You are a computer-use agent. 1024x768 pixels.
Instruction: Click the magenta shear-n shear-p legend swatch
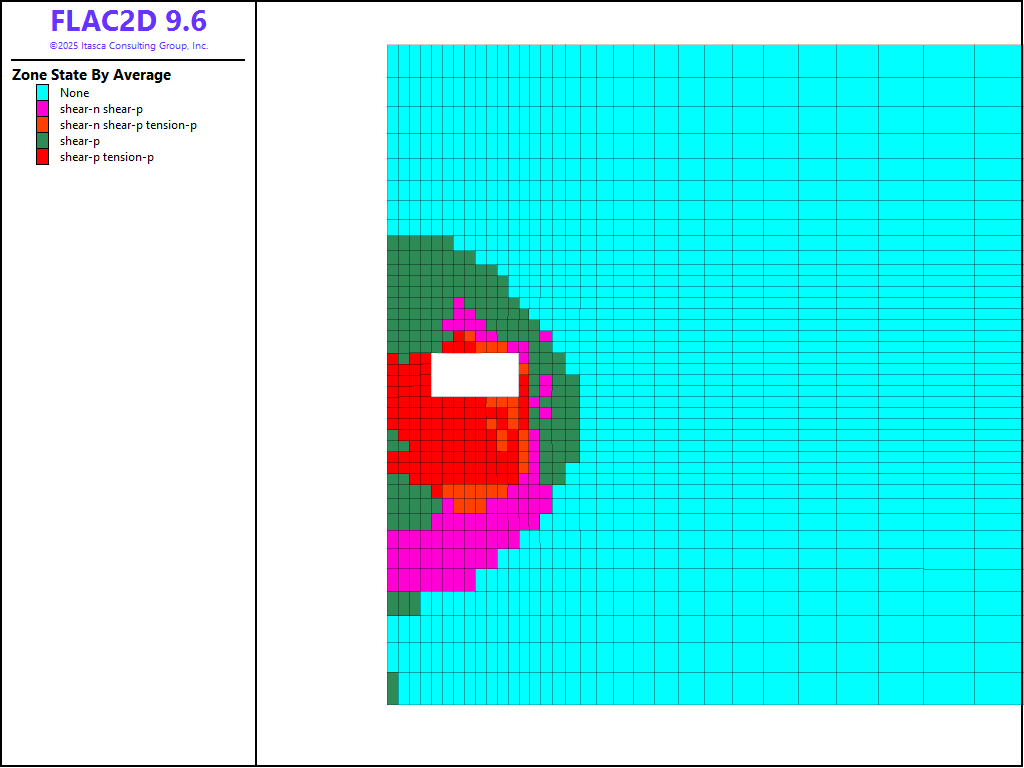43,109
